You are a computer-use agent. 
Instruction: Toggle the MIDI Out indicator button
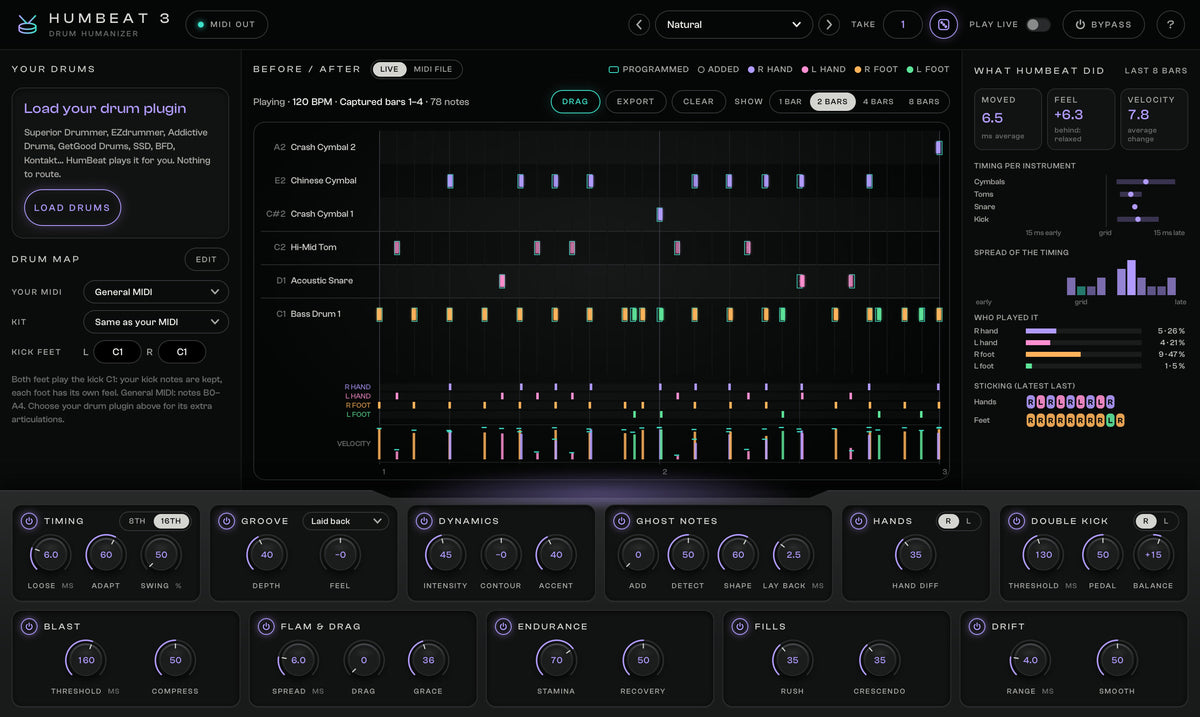coord(227,24)
